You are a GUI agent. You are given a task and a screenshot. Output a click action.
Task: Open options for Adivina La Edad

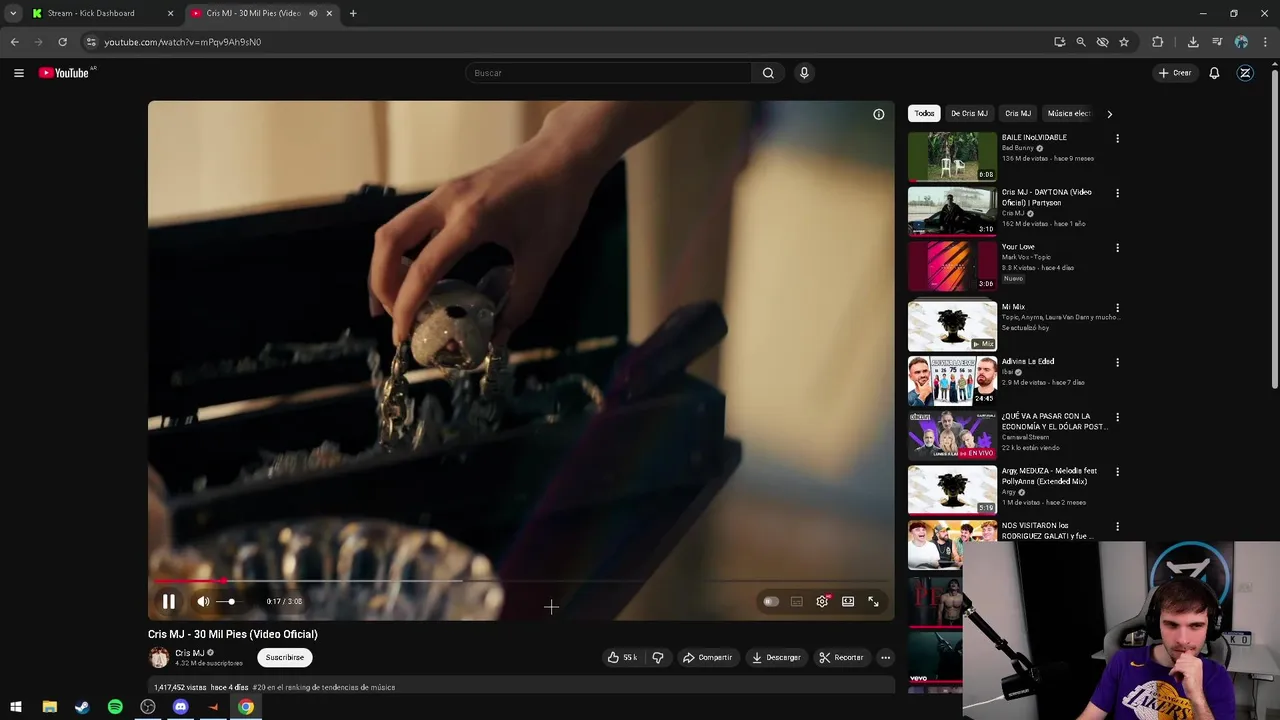pyautogui.click(x=1117, y=362)
